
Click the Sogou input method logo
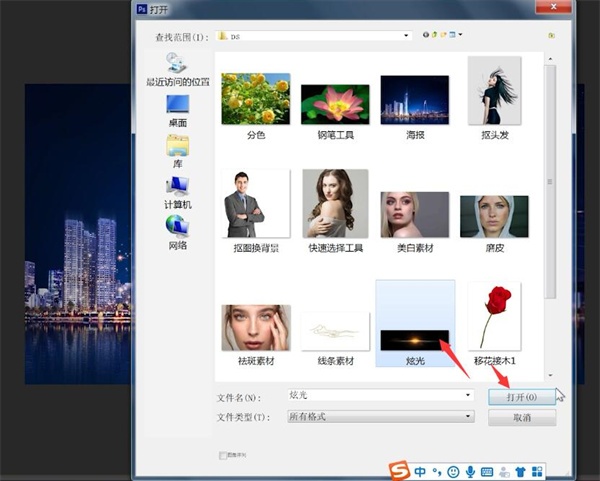[x=400, y=471]
